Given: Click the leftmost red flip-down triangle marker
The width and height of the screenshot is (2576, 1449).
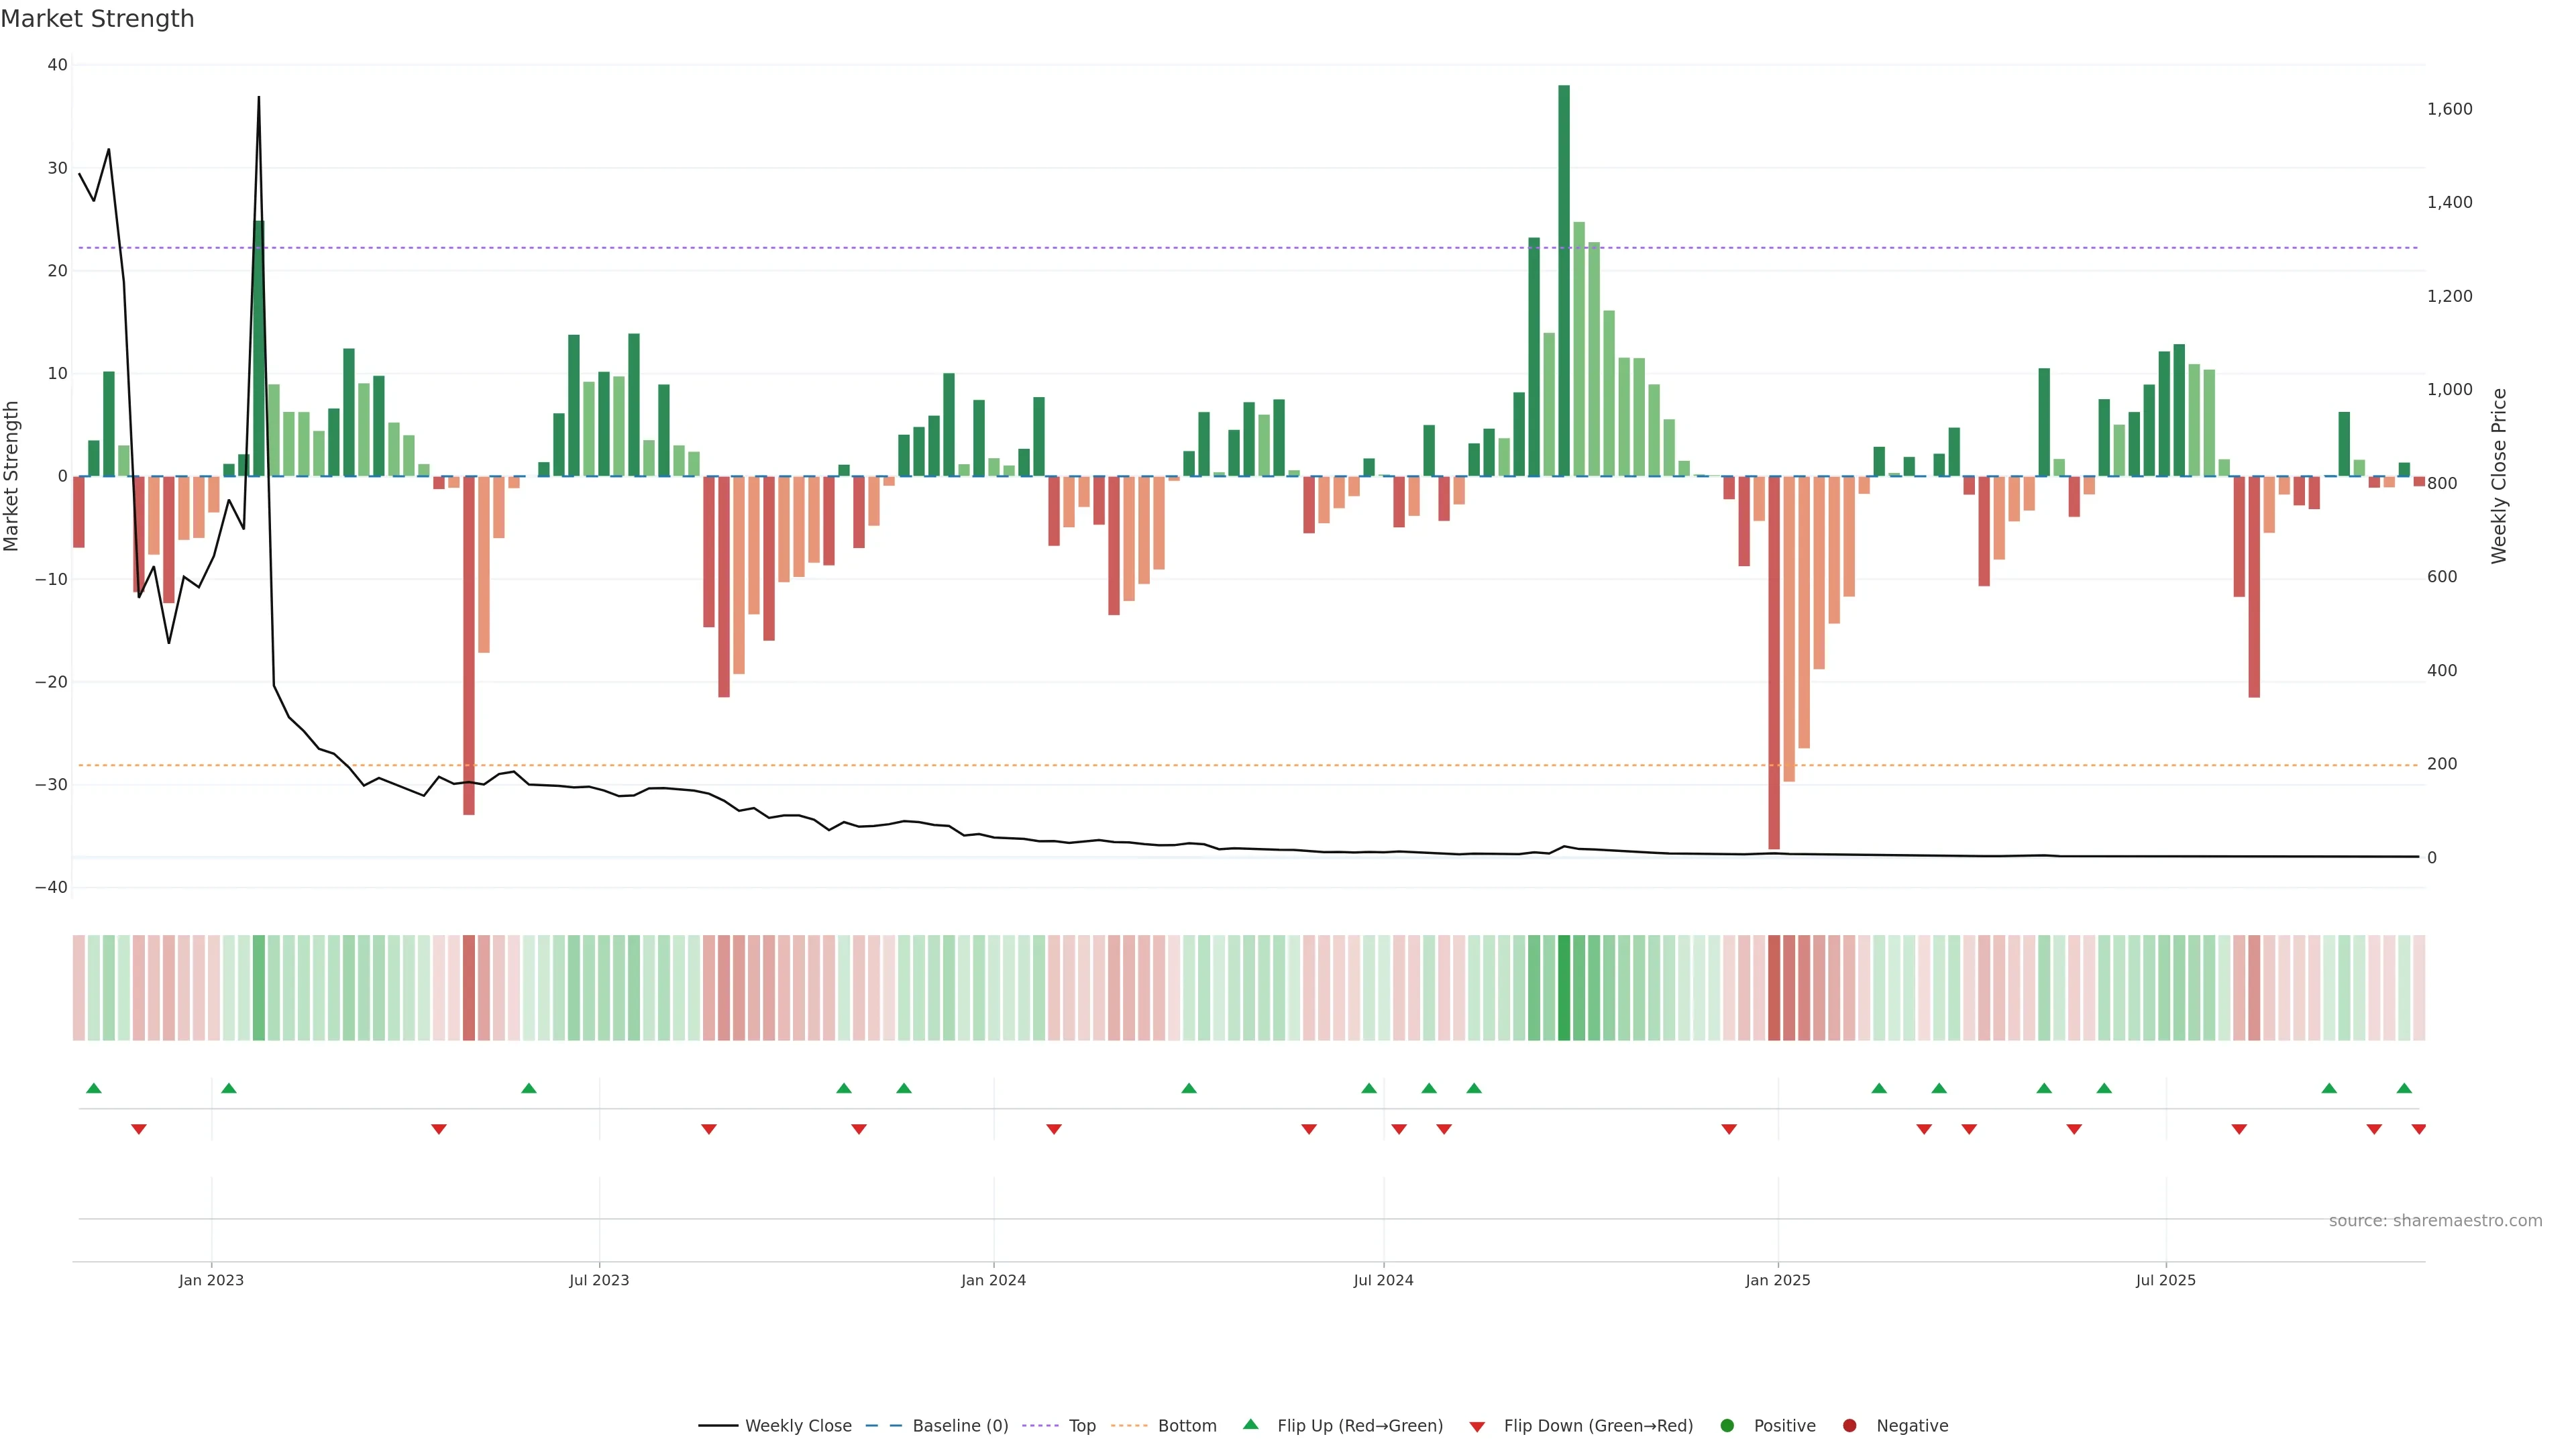Looking at the screenshot, I should (139, 1129).
